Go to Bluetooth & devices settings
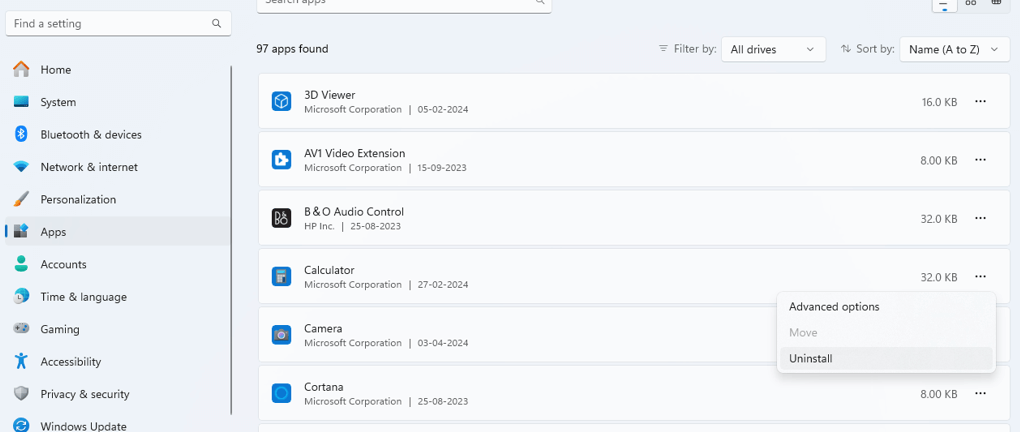Image resolution: width=1020 pixels, height=432 pixels. coord(90,135)
